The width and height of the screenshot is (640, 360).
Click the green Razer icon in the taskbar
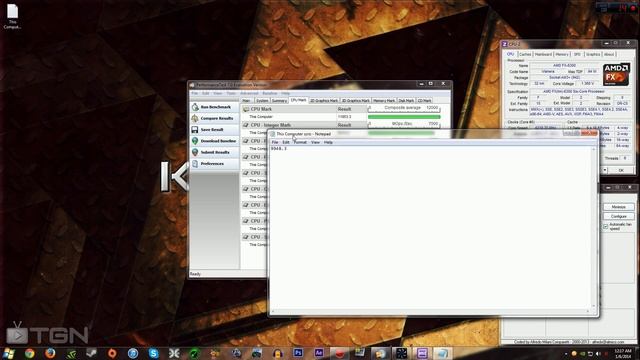[x=195, y=353]
